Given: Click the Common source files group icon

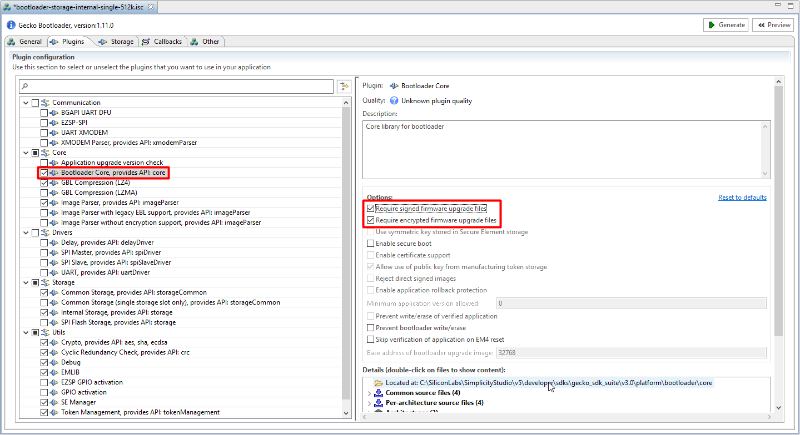Looking at the screenshot, I should point(379,393).
